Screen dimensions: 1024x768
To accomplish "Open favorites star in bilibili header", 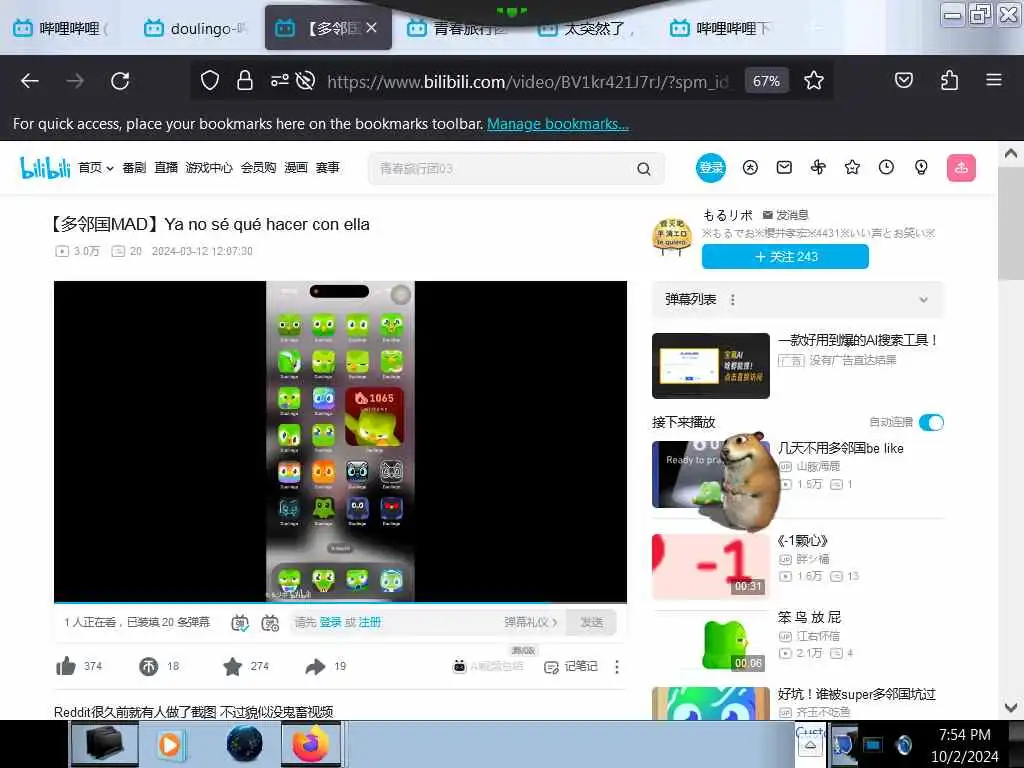I will click(852, 168).
